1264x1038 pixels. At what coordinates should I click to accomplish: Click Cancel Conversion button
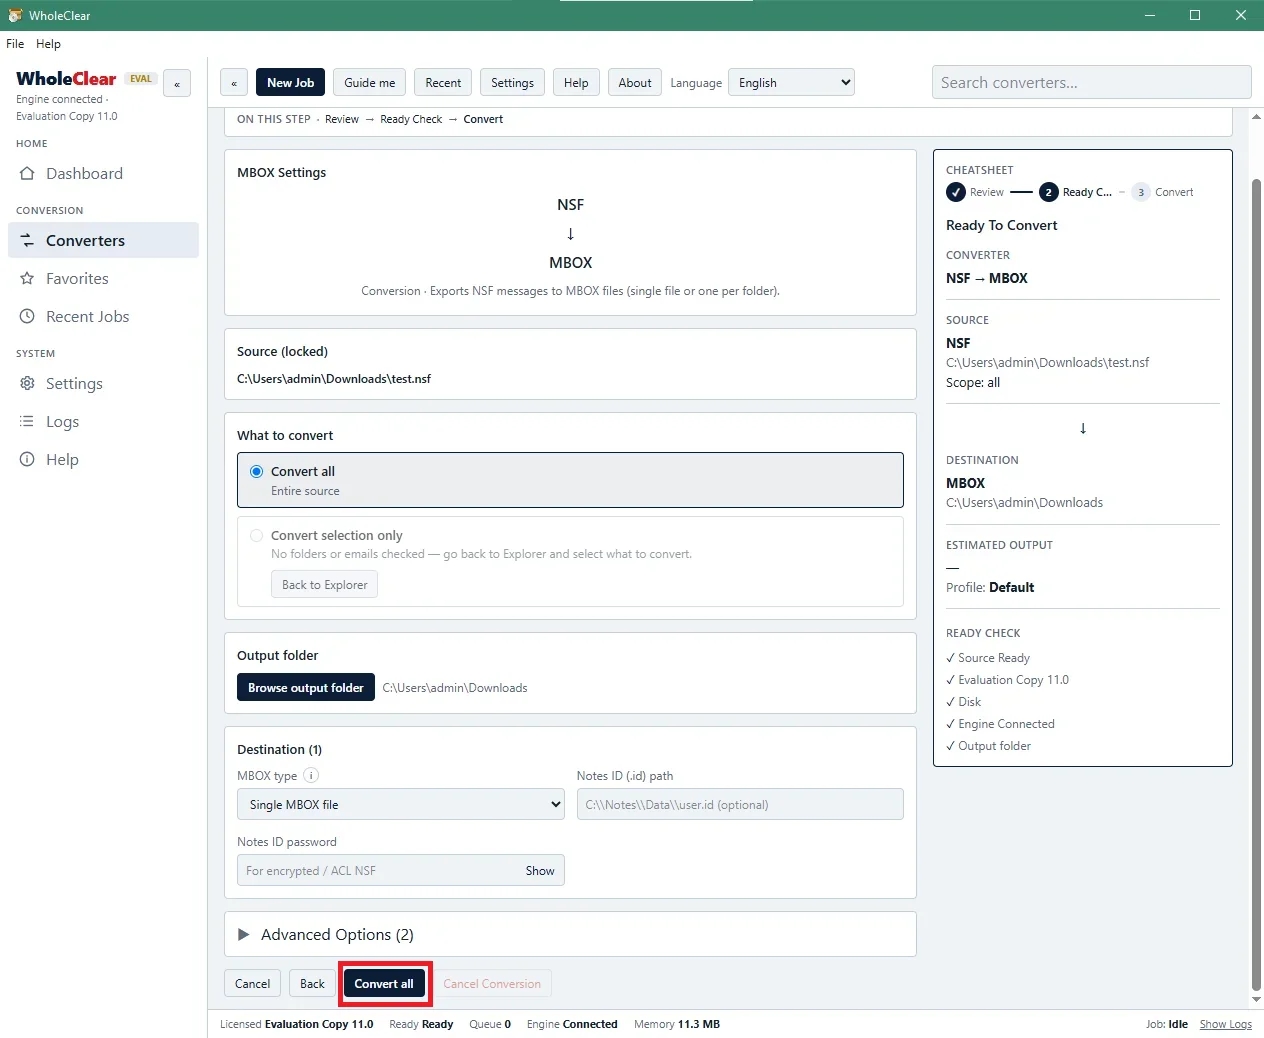(492, 984)
